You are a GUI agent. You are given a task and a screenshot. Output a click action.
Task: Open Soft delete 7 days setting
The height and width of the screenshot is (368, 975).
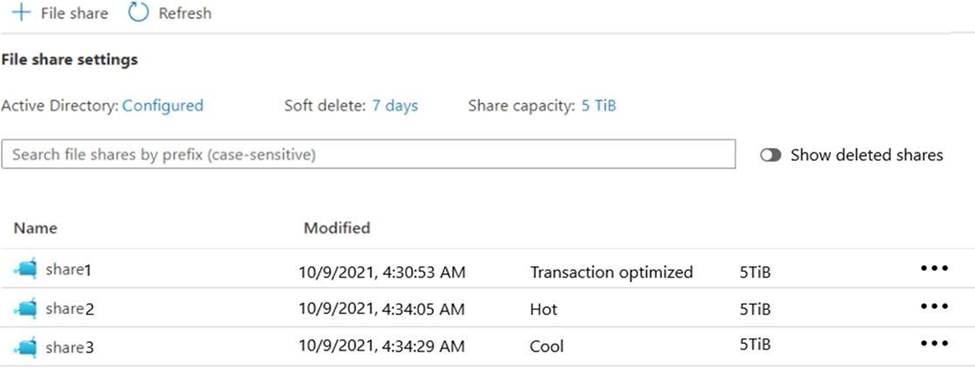tap(395, 106)
